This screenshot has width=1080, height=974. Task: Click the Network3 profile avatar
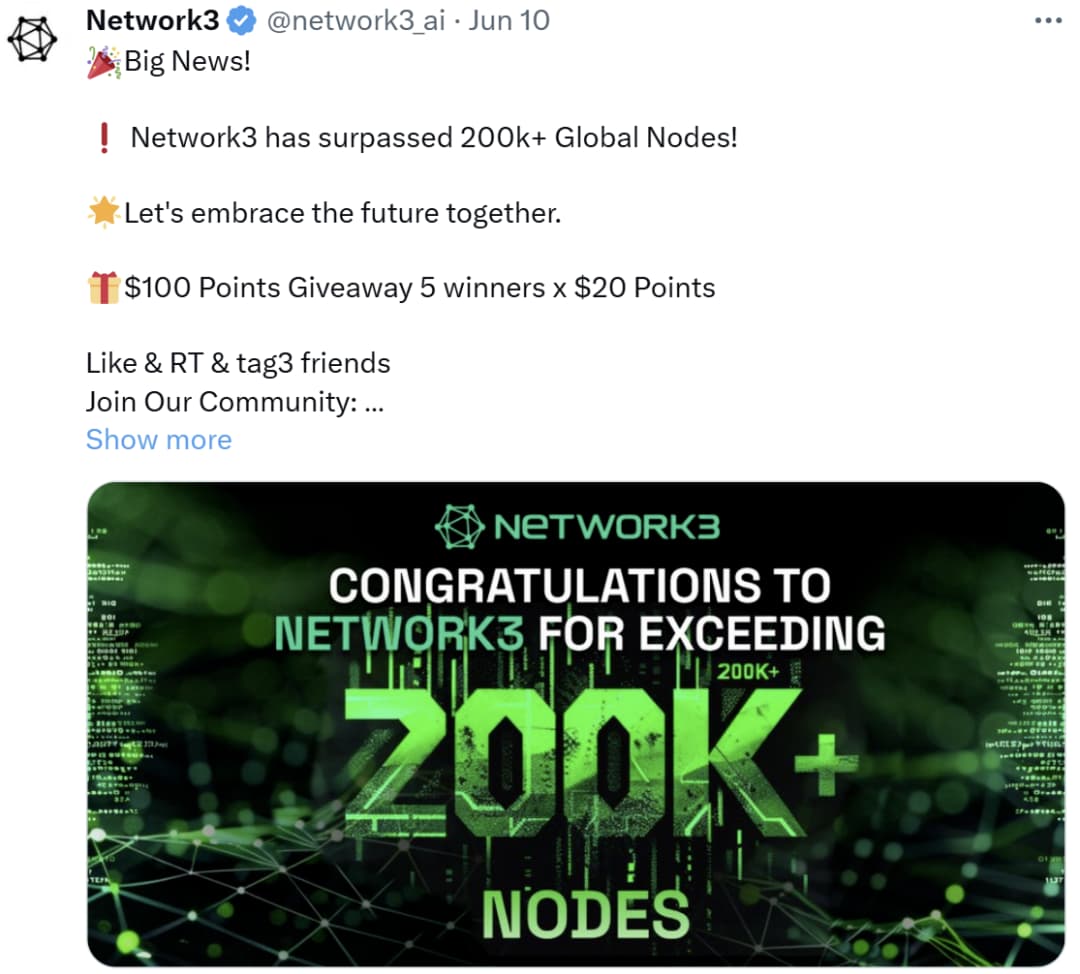(35, 40)
